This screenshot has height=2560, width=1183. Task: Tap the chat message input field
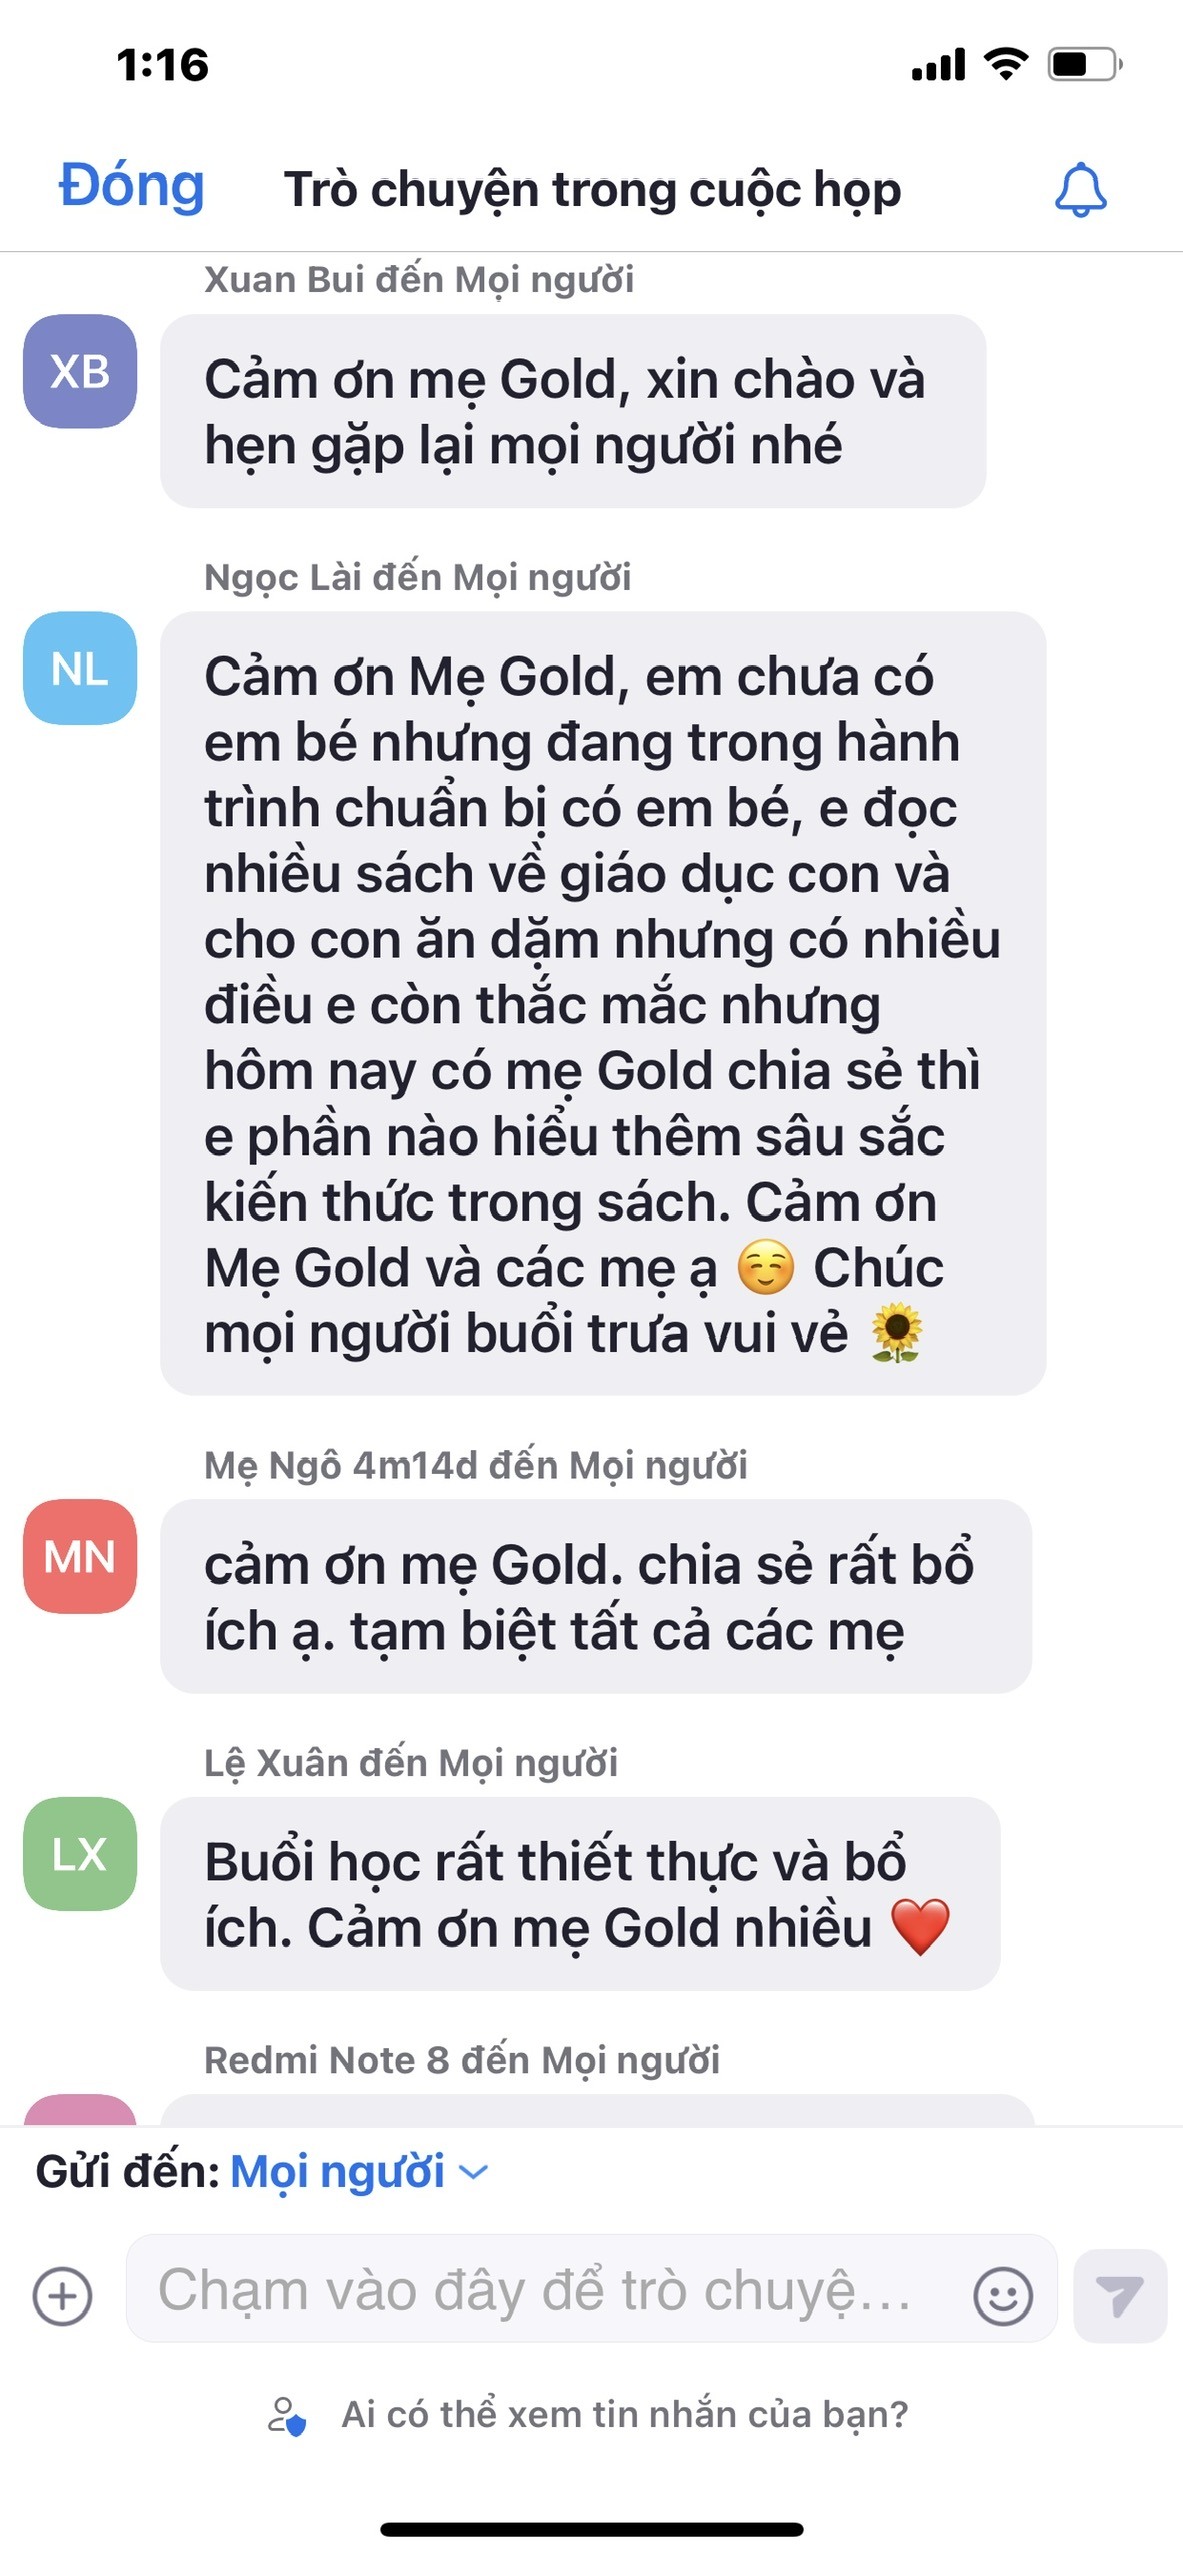pyautogui.click(x=591, y=2289)
